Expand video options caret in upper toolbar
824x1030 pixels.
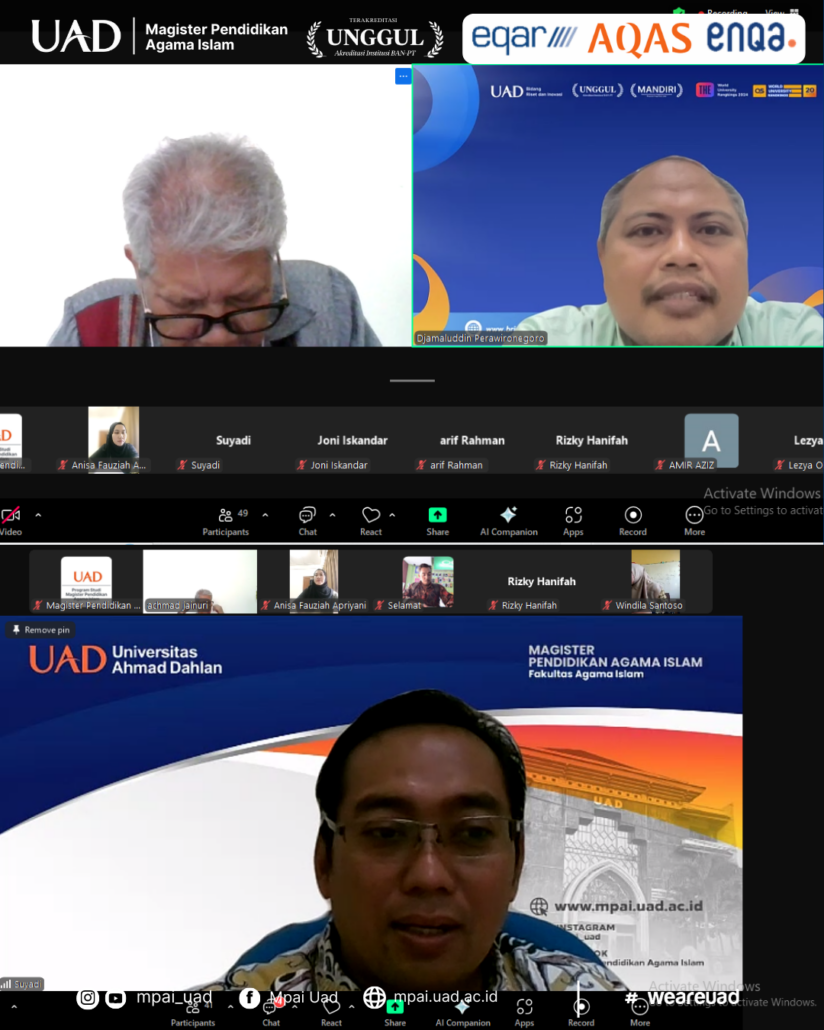(x=38, y=516)
